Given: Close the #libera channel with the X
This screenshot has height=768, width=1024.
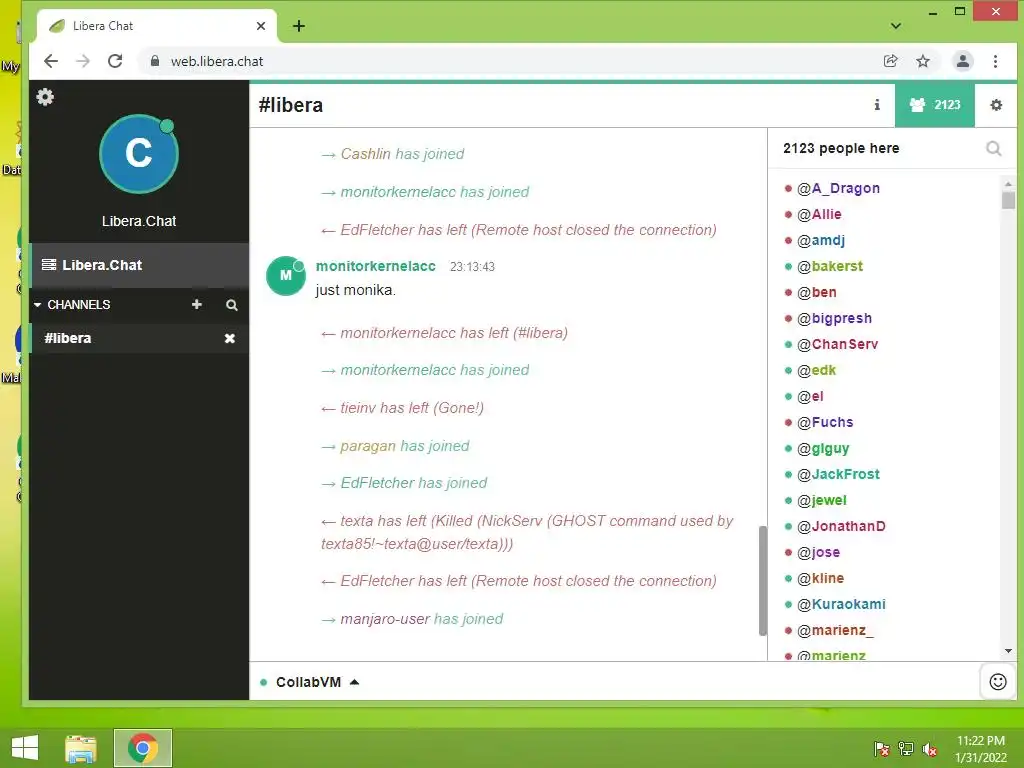Looking at the screenshot, I should click(x=230, y=338).
